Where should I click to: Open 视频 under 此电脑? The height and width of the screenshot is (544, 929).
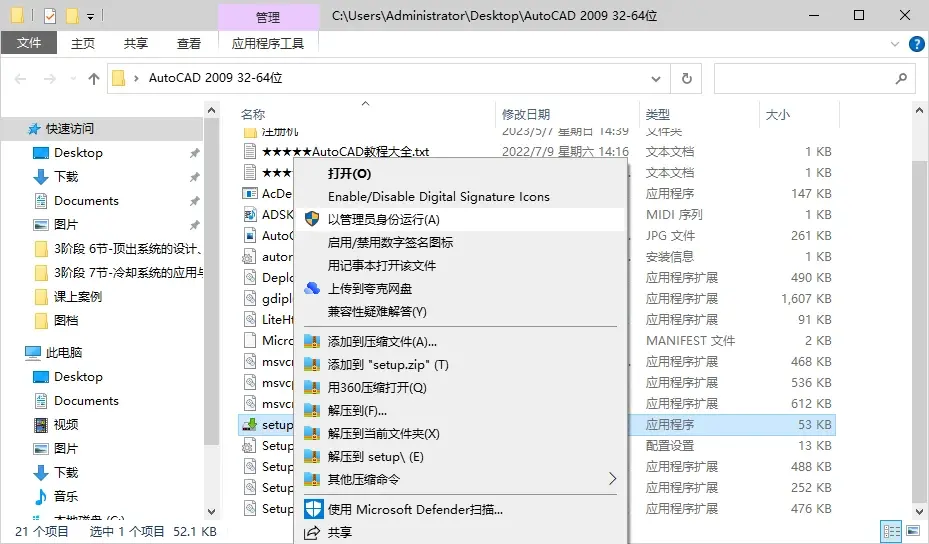pyautogui.click(x=66, y=425)
